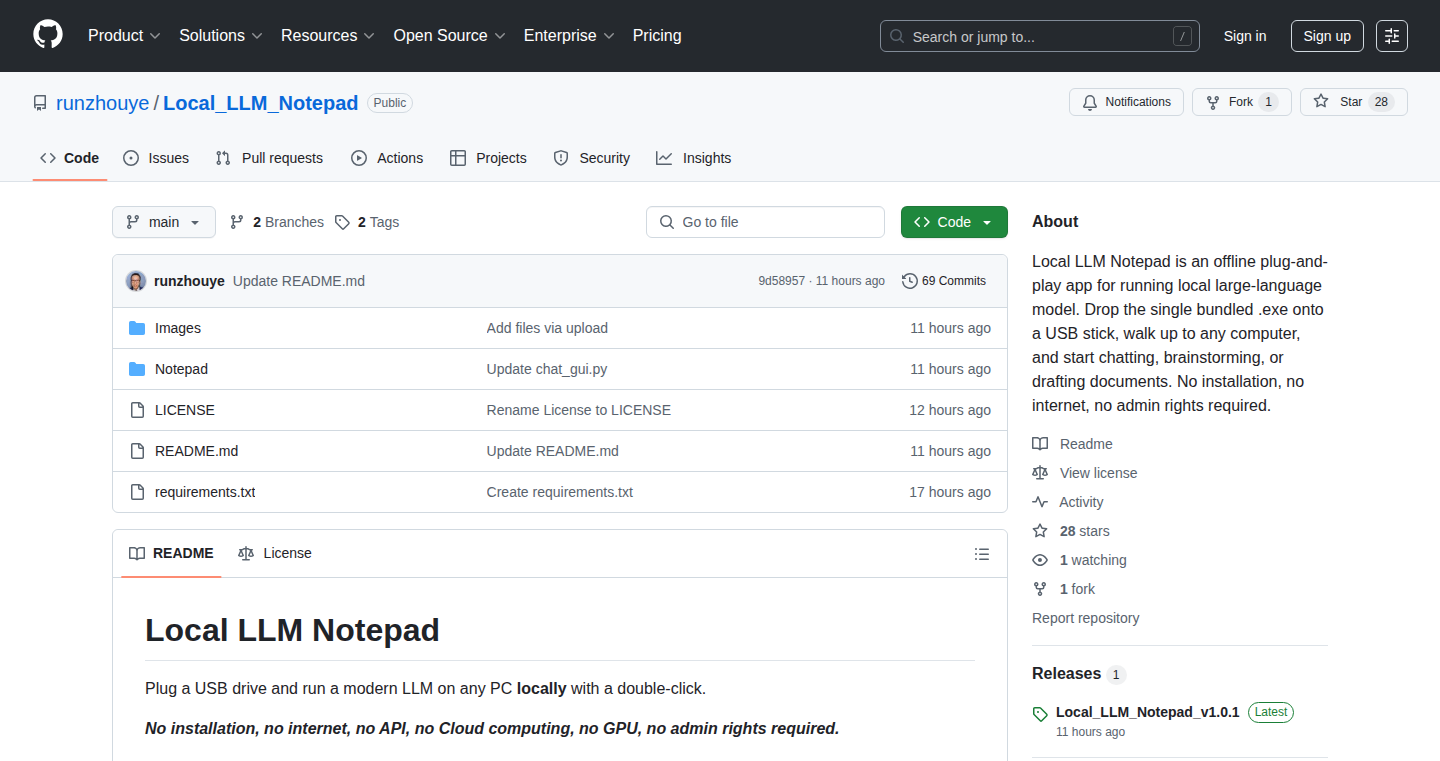This screenshot has height=761, width=1440.
Task: Open the main branch selector dropdown
Action: click(x=164, y=222)
